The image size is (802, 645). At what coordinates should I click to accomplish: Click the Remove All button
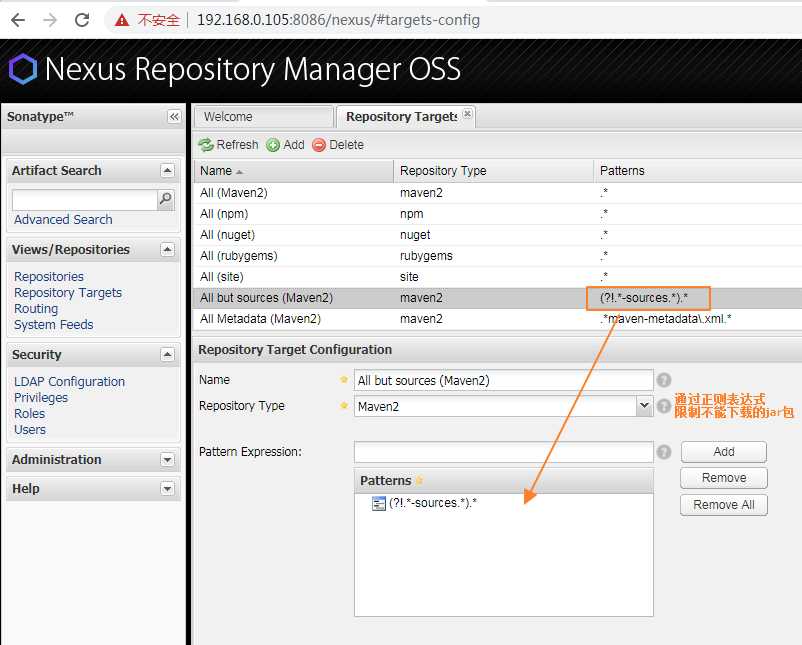tap(723, 505)
